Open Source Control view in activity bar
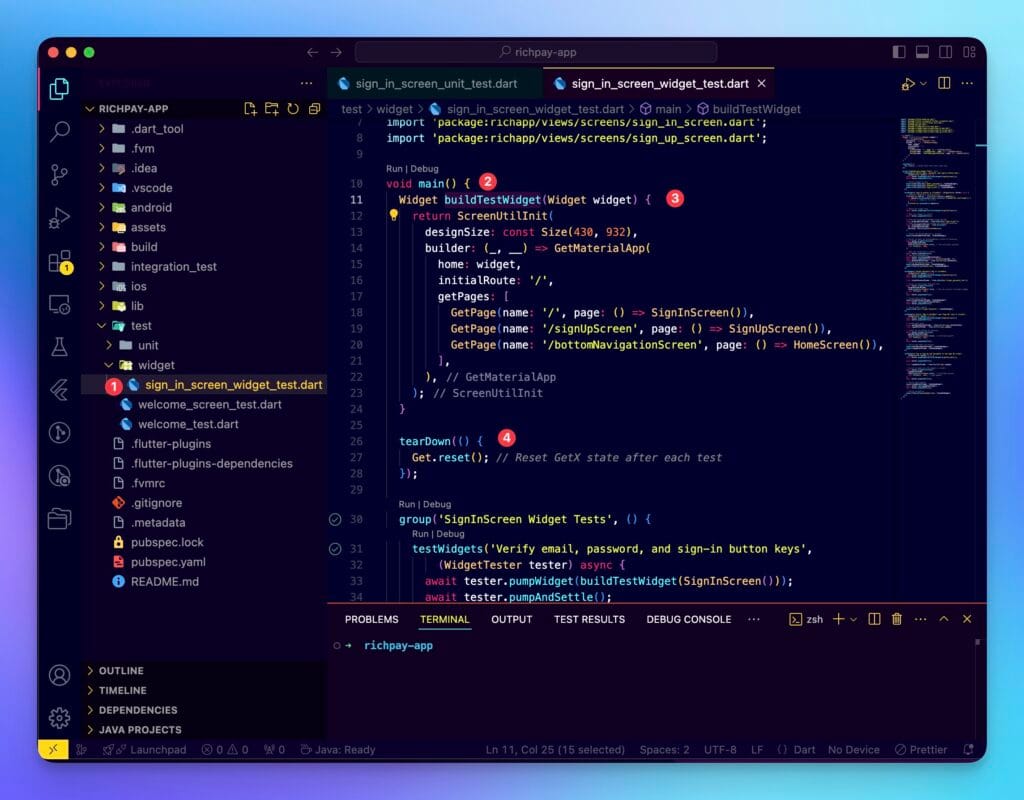The width and height of the screenshot is (1024, 800). [59, 174]
